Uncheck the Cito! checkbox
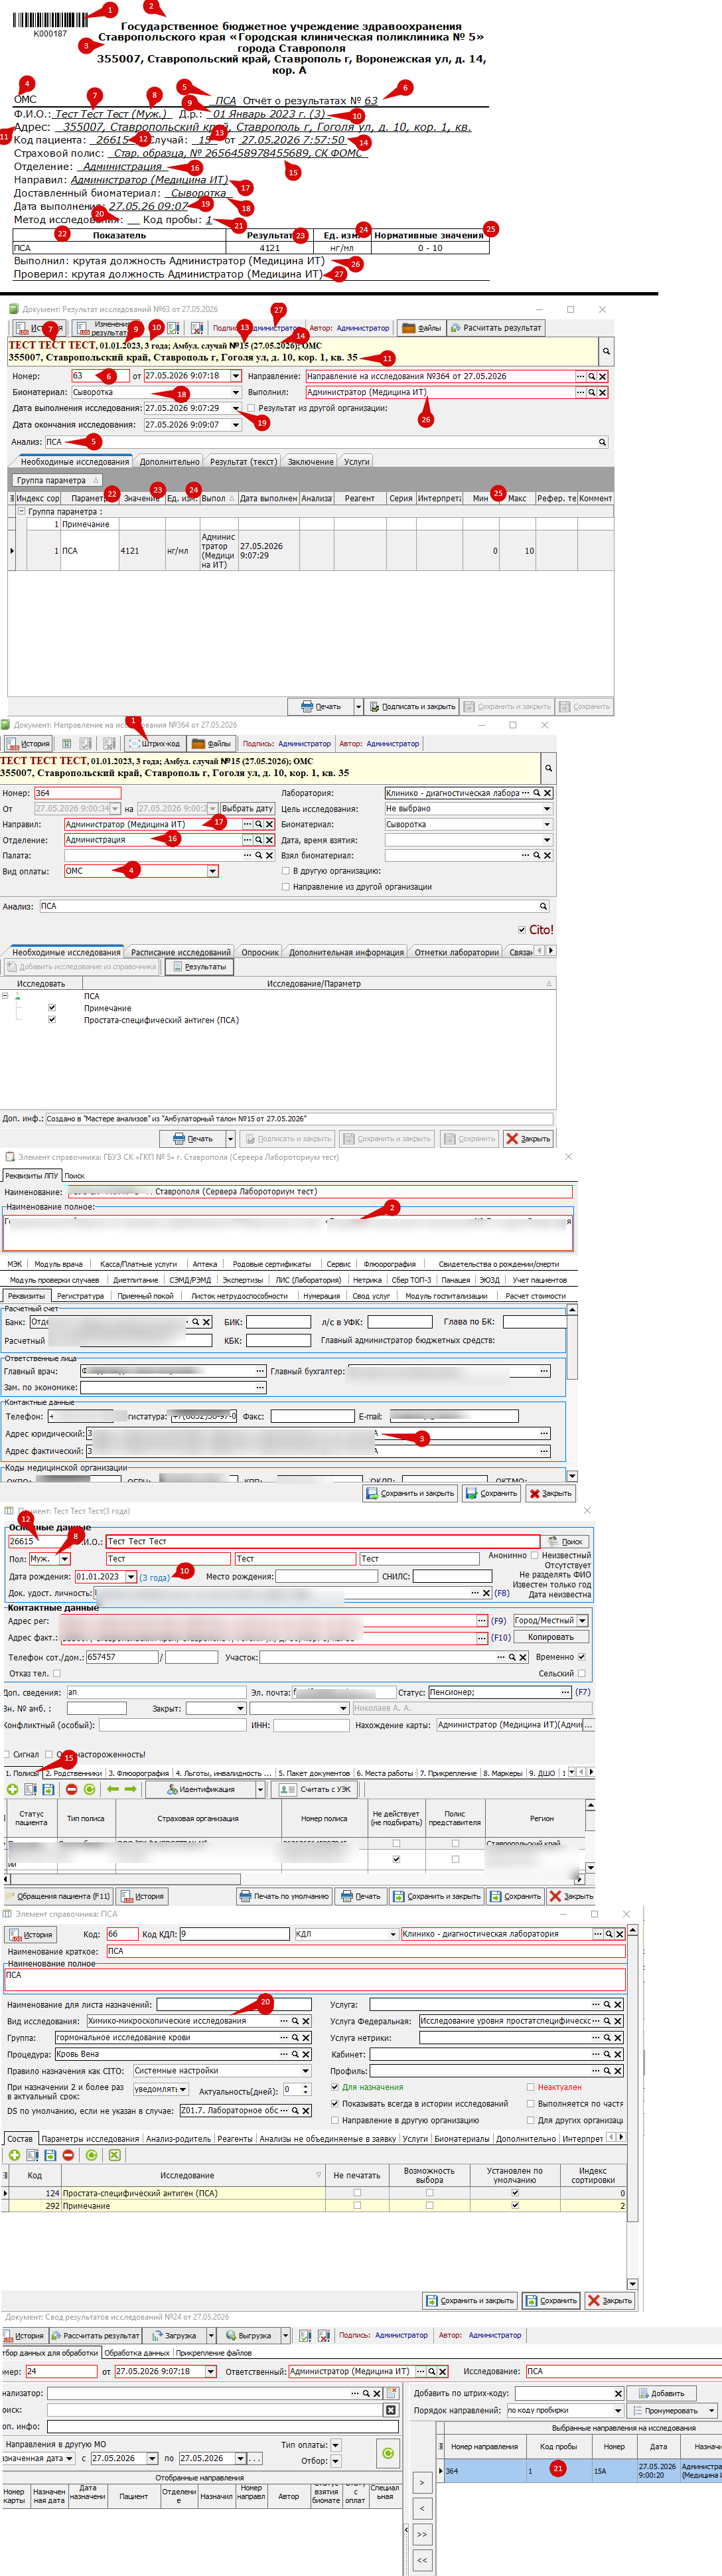Viewport: 722px width, 2576px height. click(x=522, y=930)
